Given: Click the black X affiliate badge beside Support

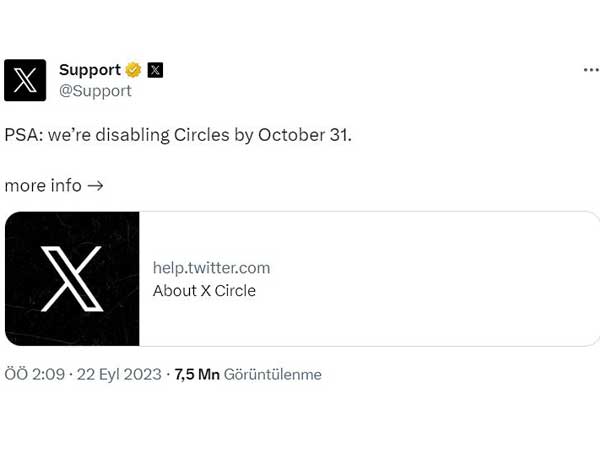Looking at the screenshot, I should [x=155, y=70].
